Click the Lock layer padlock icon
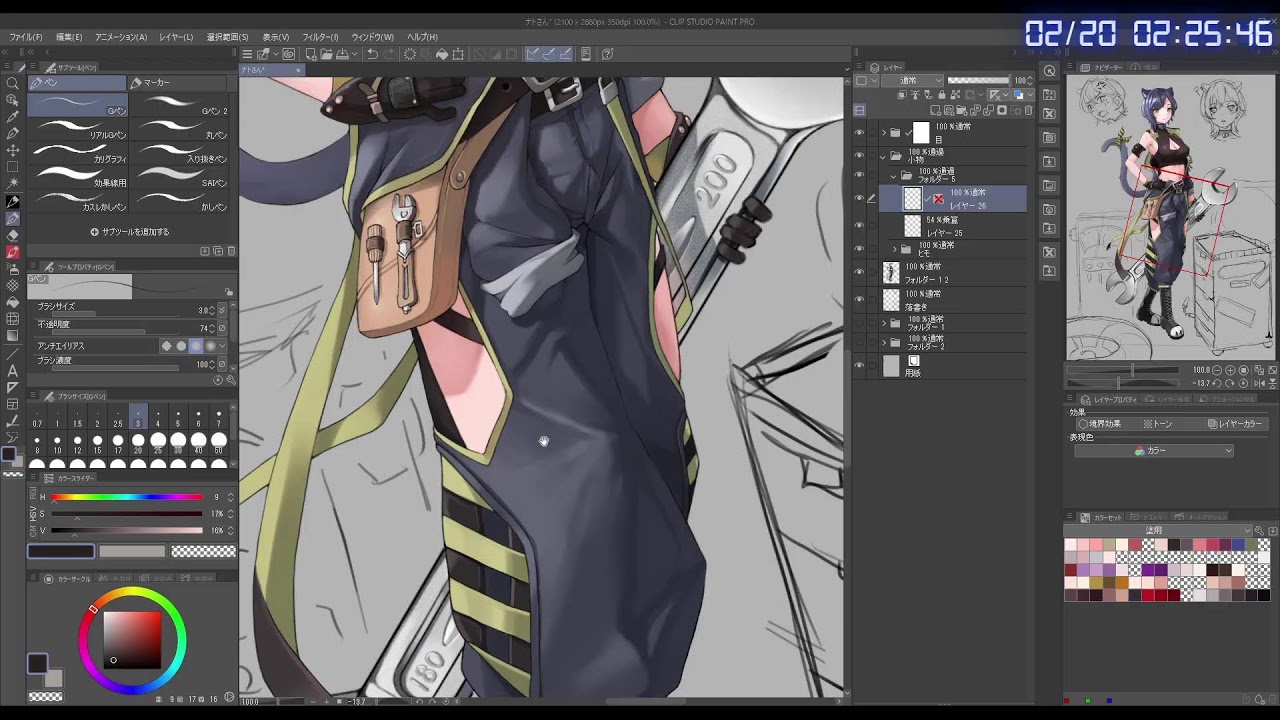 (x=942, y=95)
